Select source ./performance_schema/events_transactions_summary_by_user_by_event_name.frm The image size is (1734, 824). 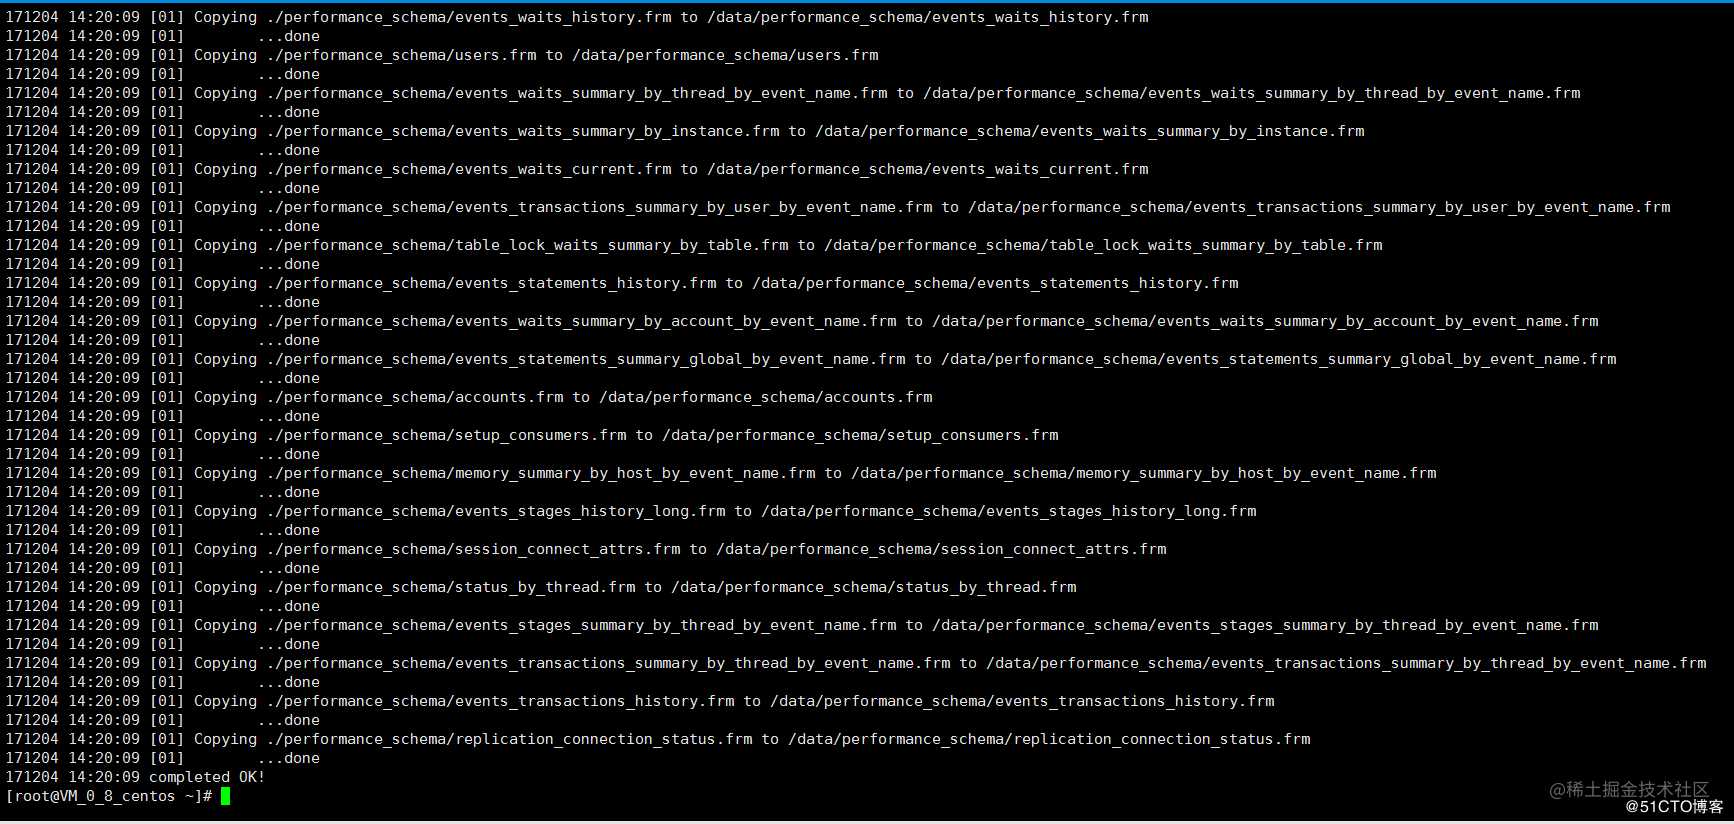tap(599, 207)
